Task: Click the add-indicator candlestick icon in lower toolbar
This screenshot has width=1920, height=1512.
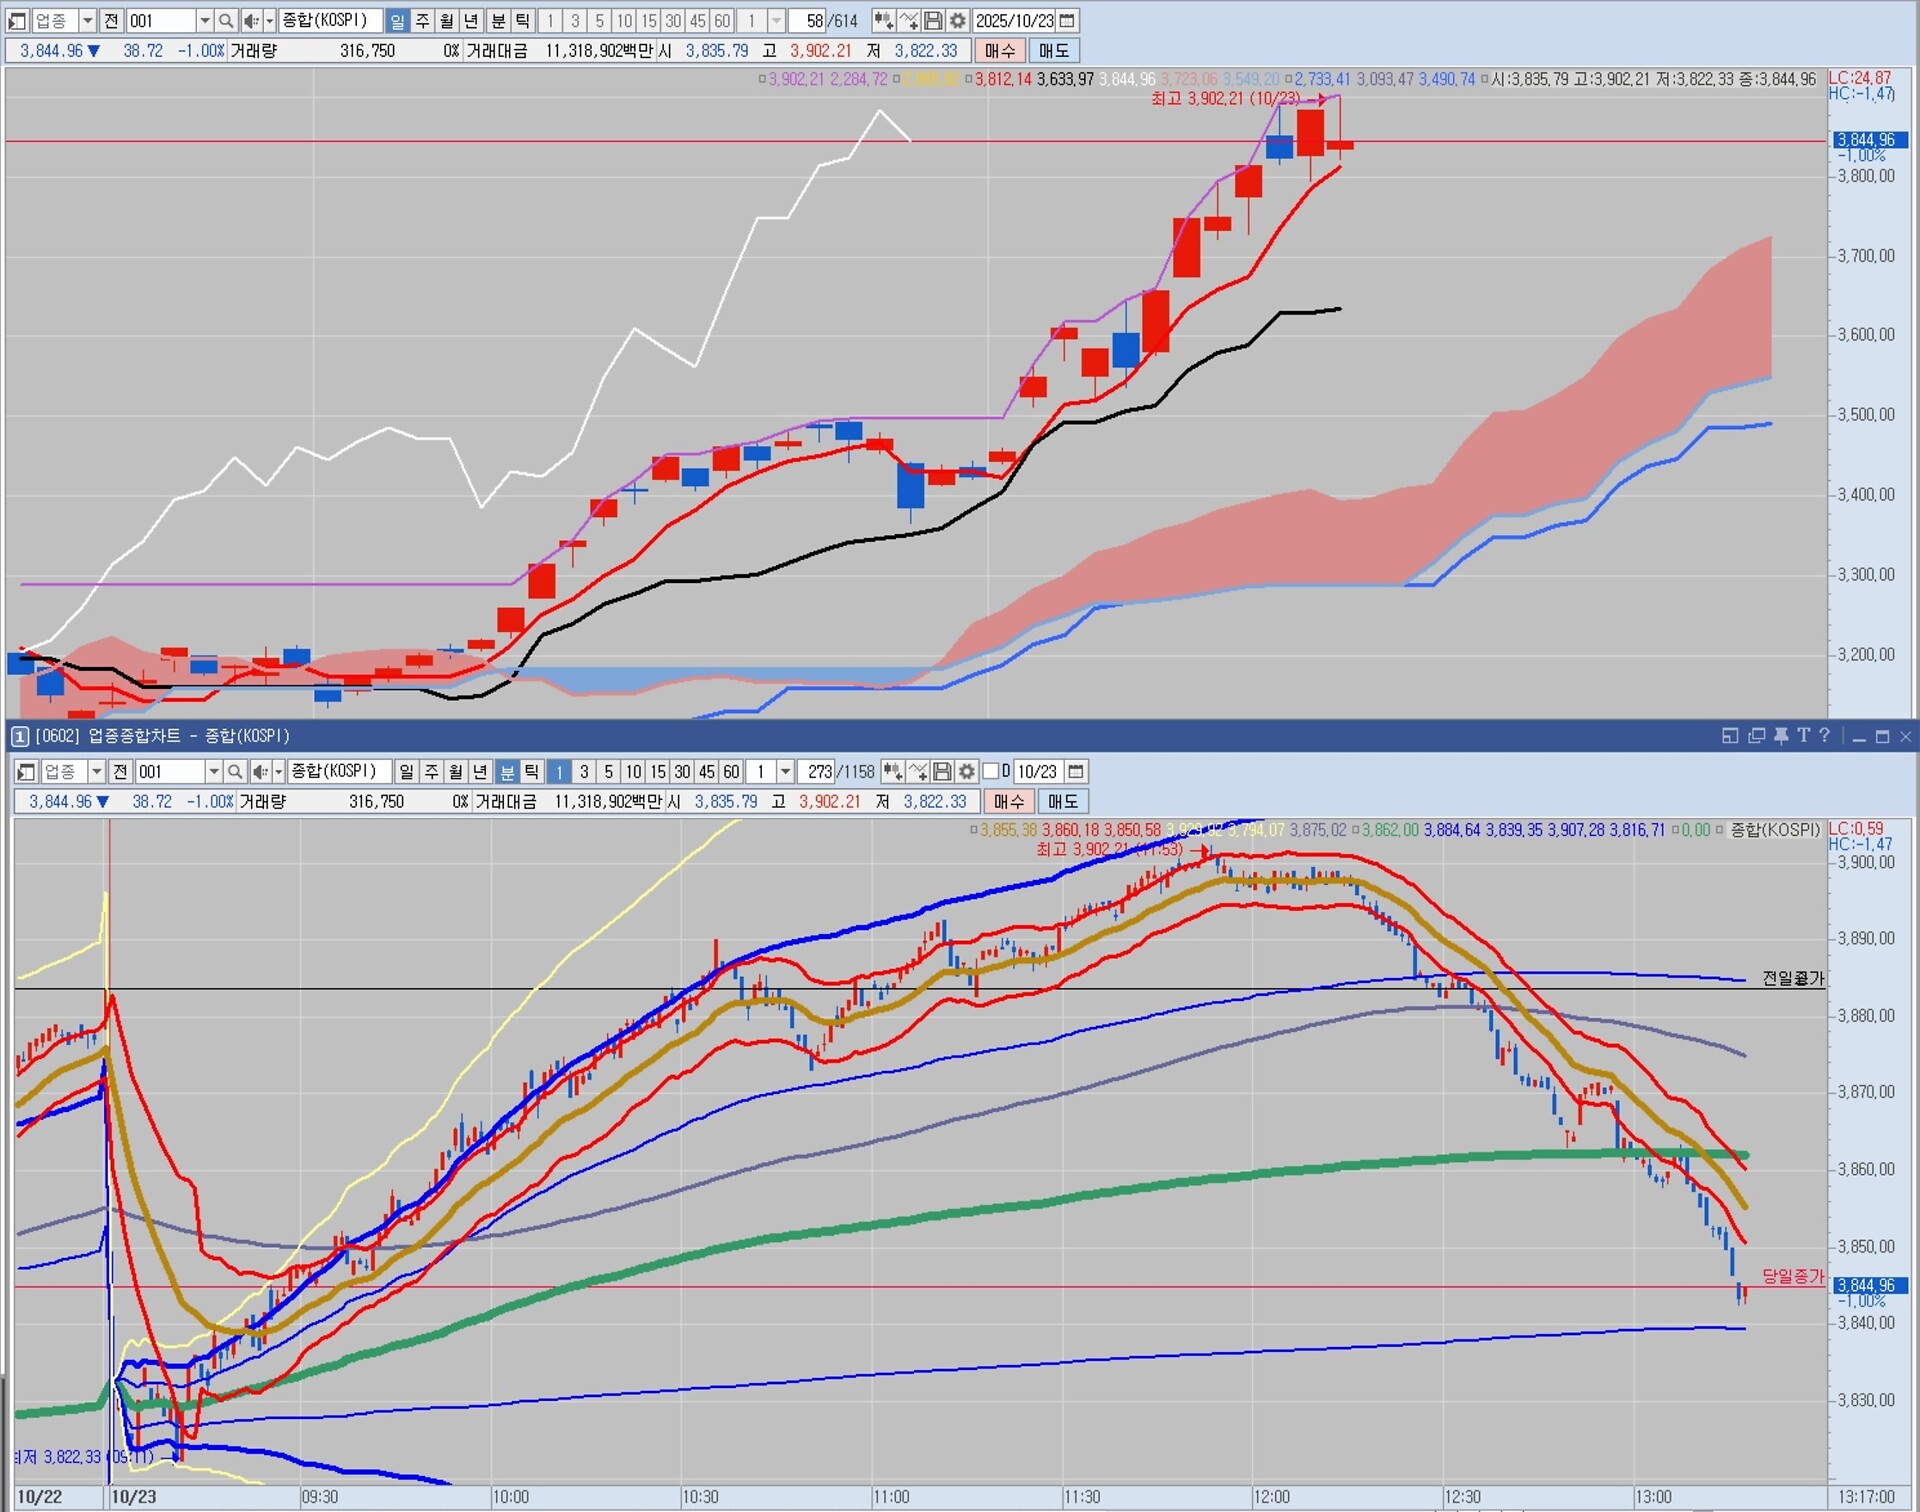Action: [892, 771]
